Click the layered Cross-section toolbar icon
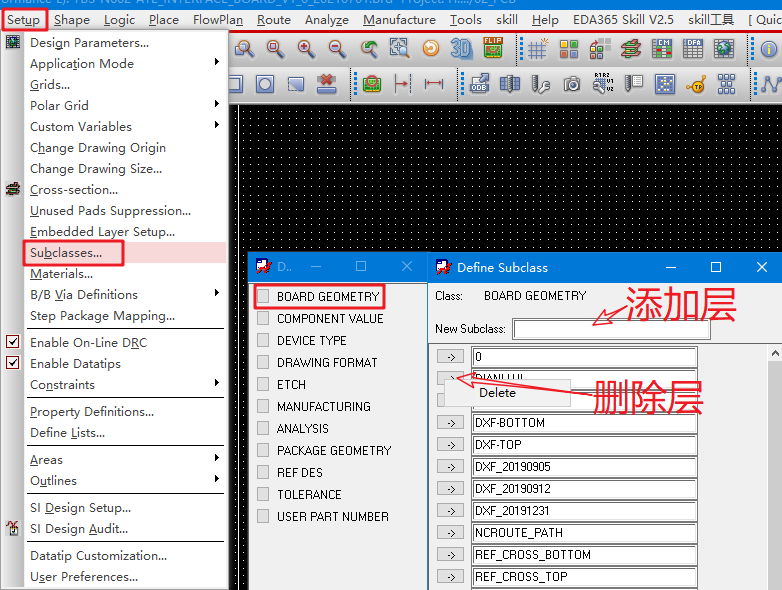Image resolution: width=782 pixels, height=590 pixels. click(x=631, y=49)
